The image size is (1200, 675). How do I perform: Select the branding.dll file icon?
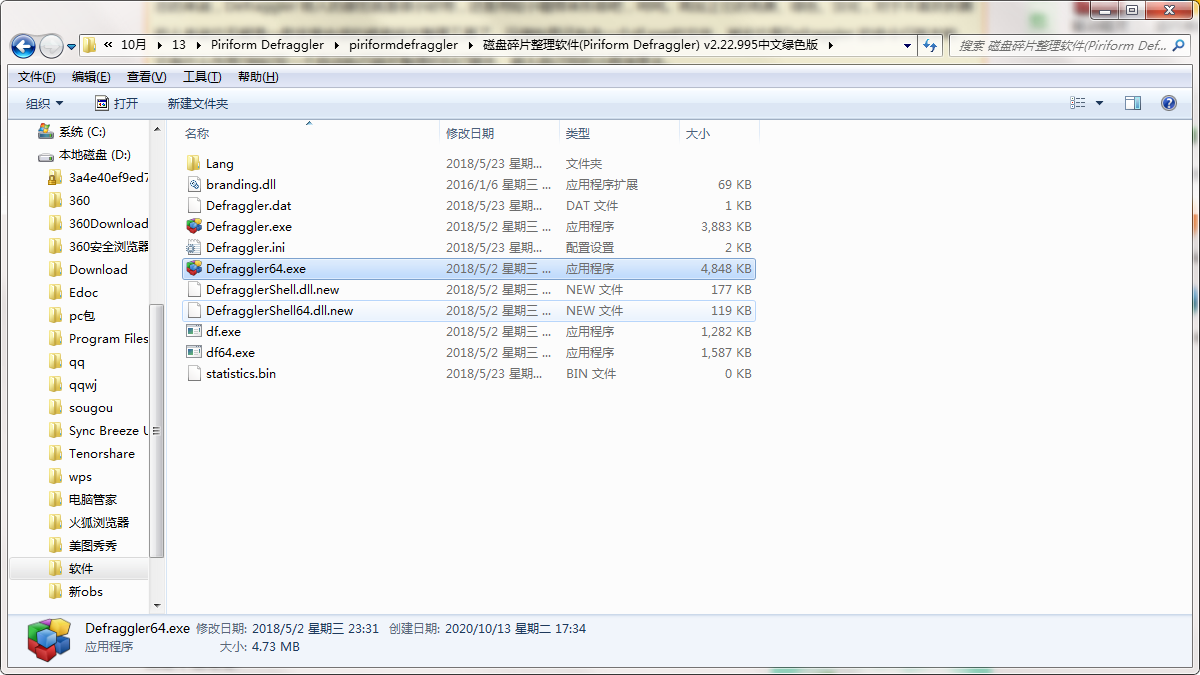tap(194, 185)
